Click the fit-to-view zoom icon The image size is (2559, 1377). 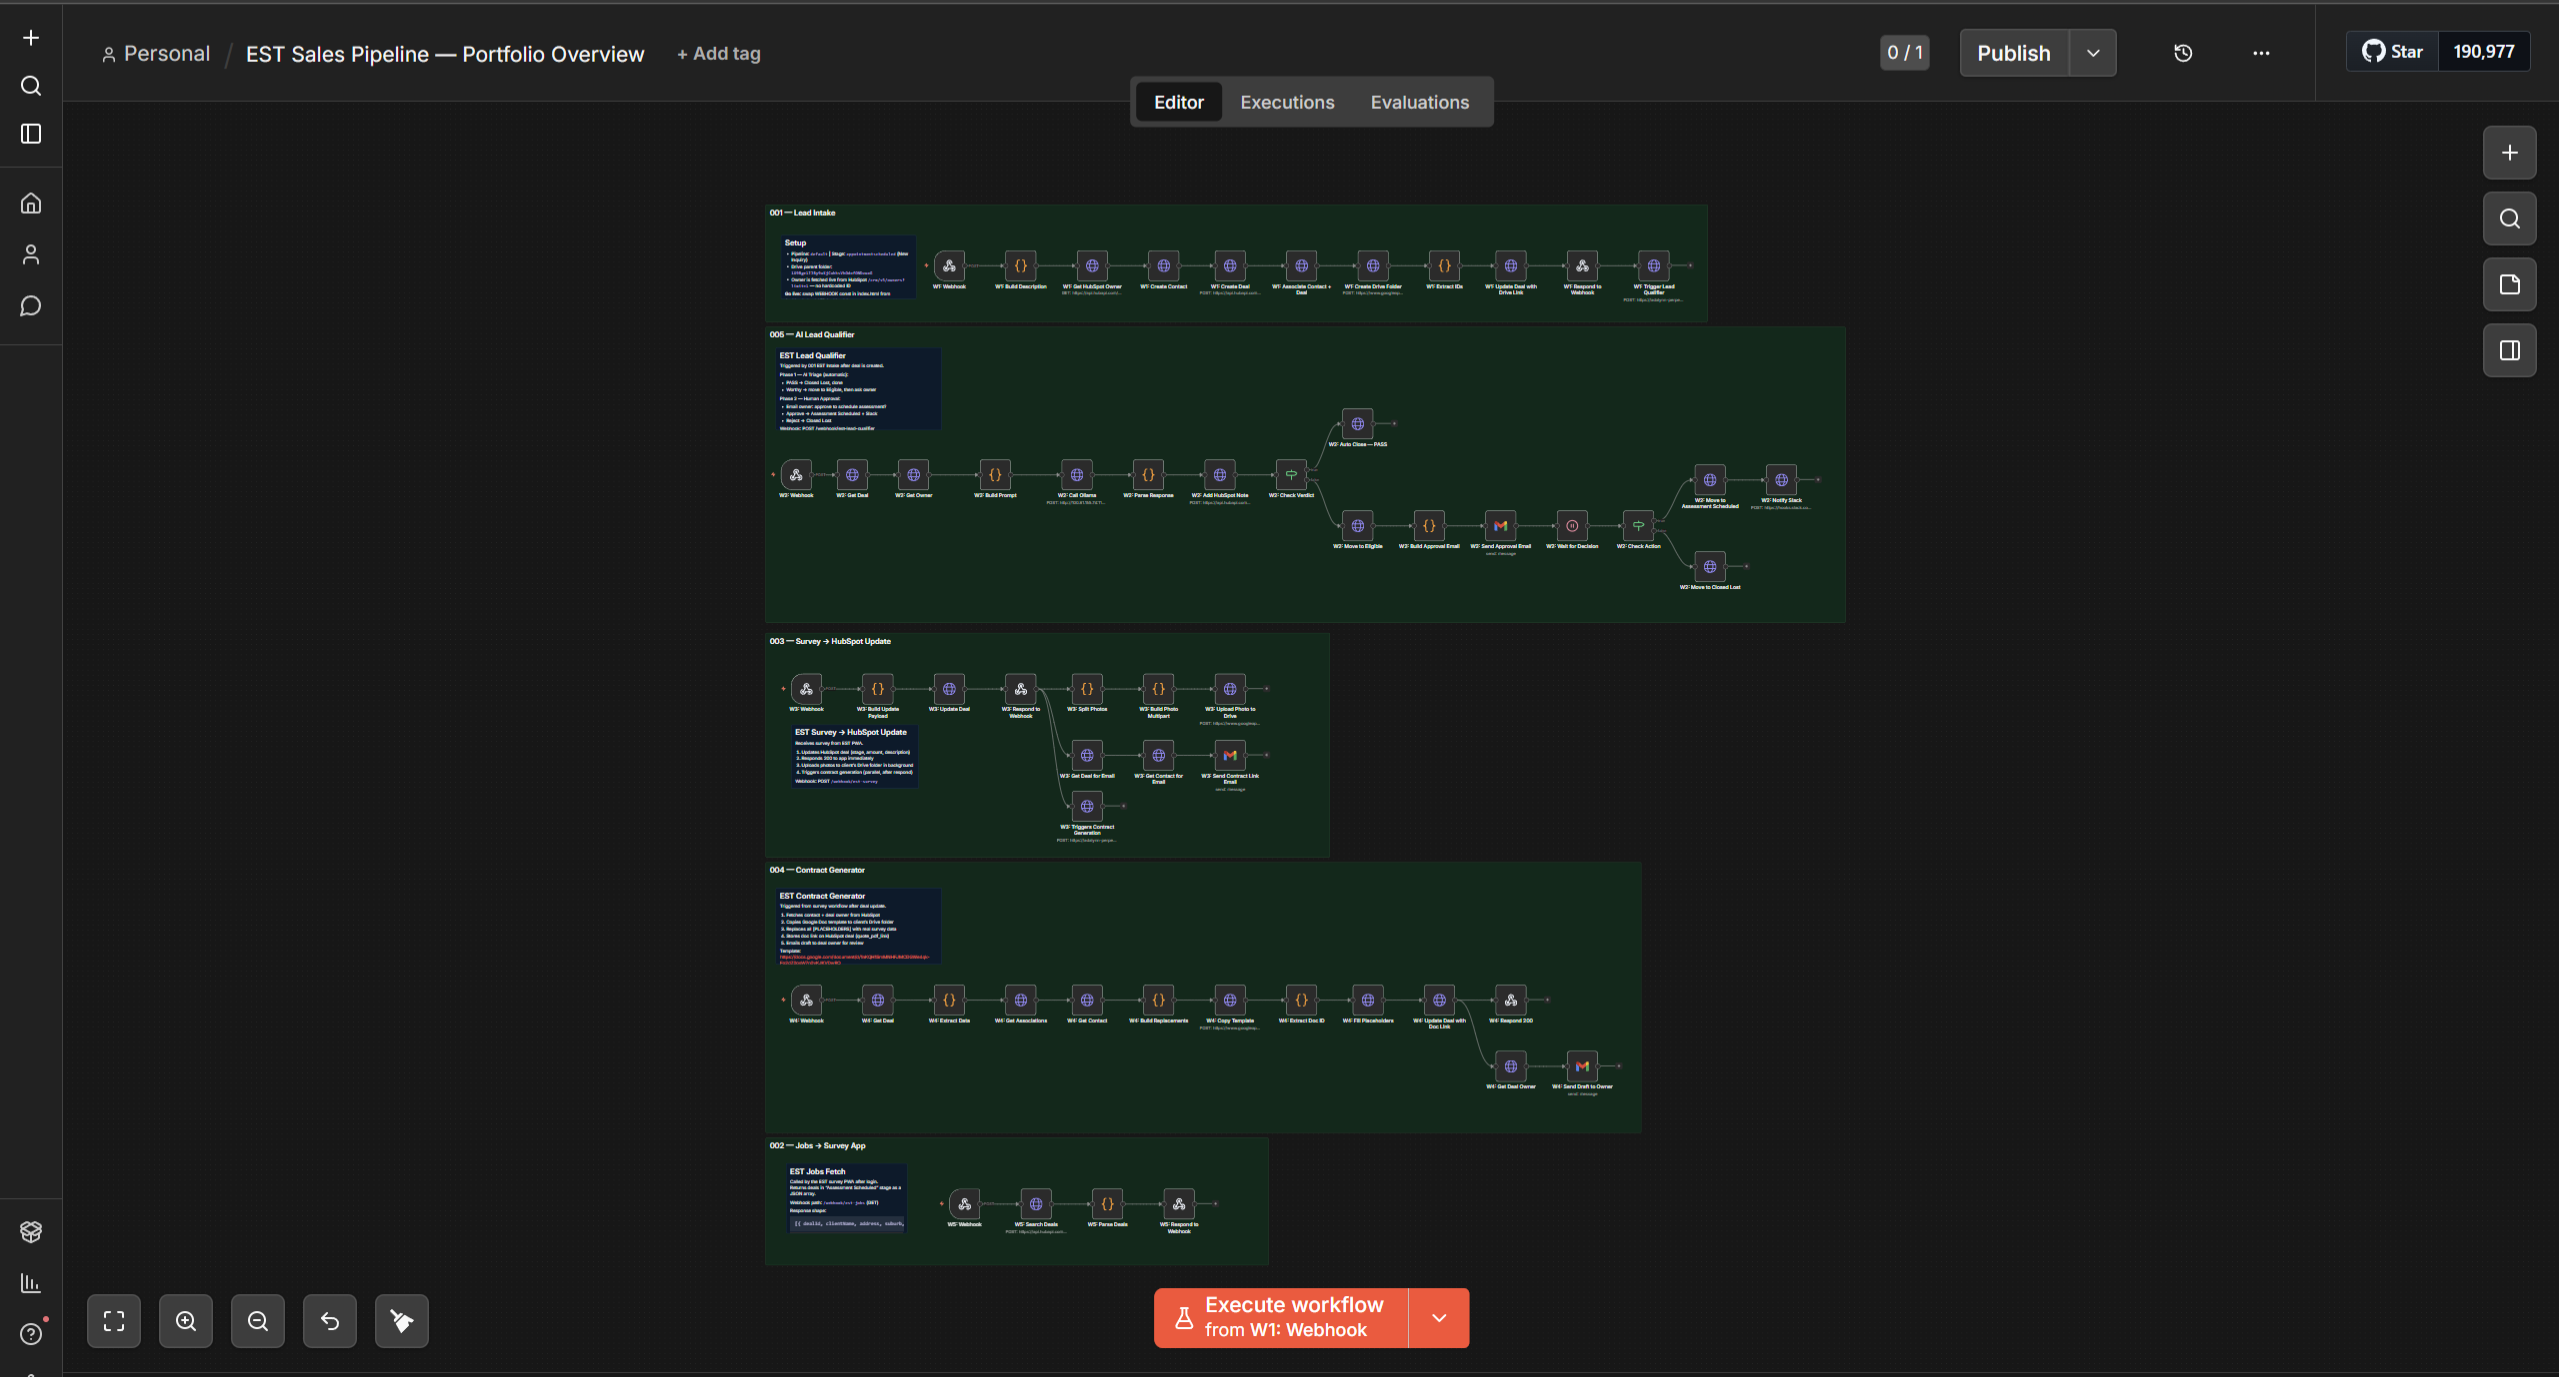(x=114, y=1321)
